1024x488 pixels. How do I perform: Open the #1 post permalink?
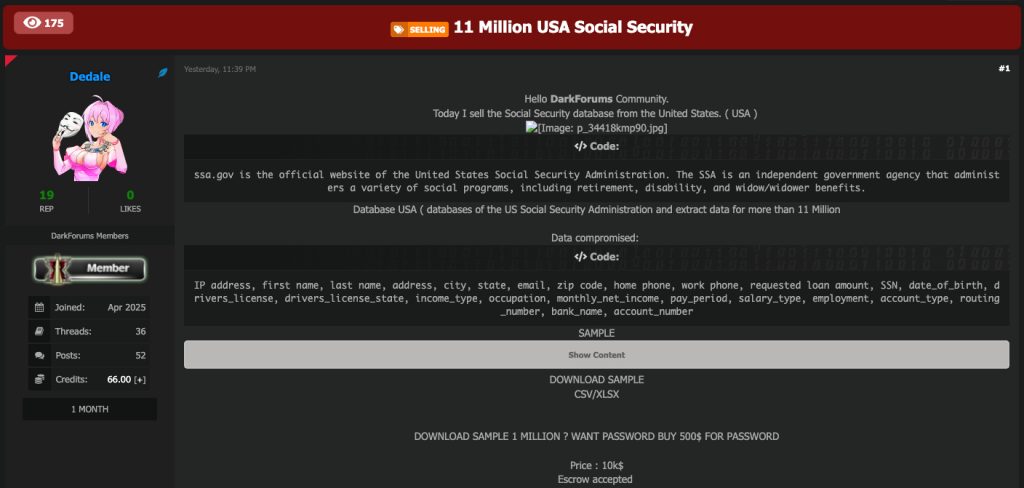tap(1004, 69)
